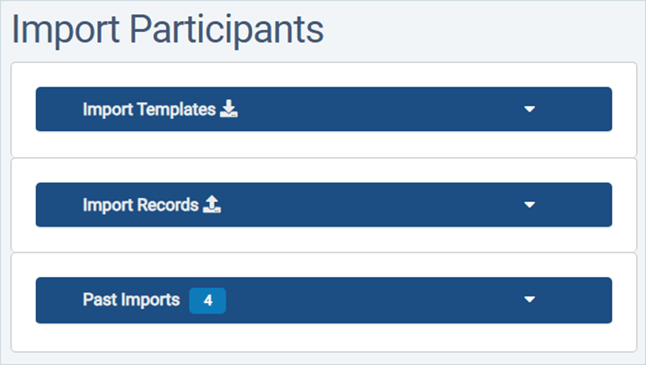Open Past Imports via its down caret

[529, 299]
